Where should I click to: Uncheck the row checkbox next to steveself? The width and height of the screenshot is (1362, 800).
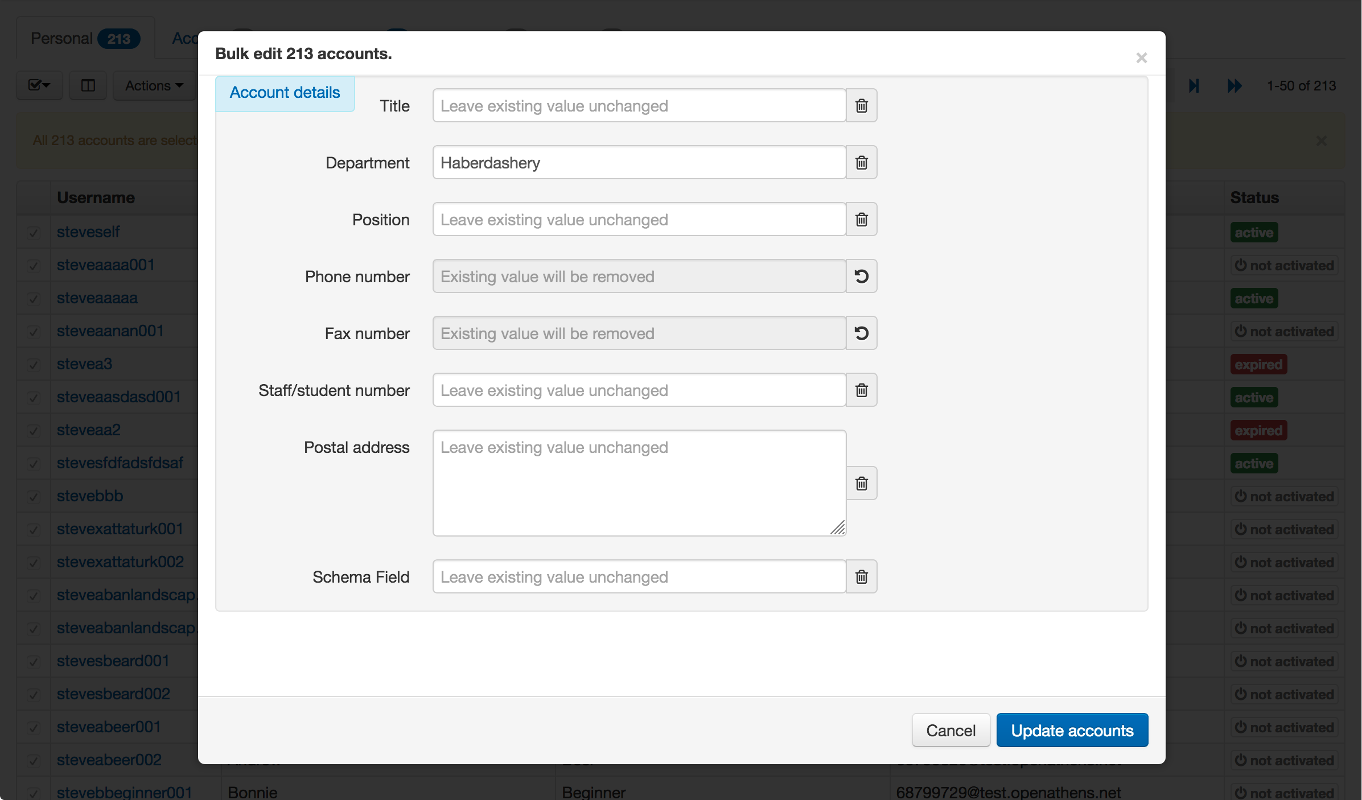point(33,231)
